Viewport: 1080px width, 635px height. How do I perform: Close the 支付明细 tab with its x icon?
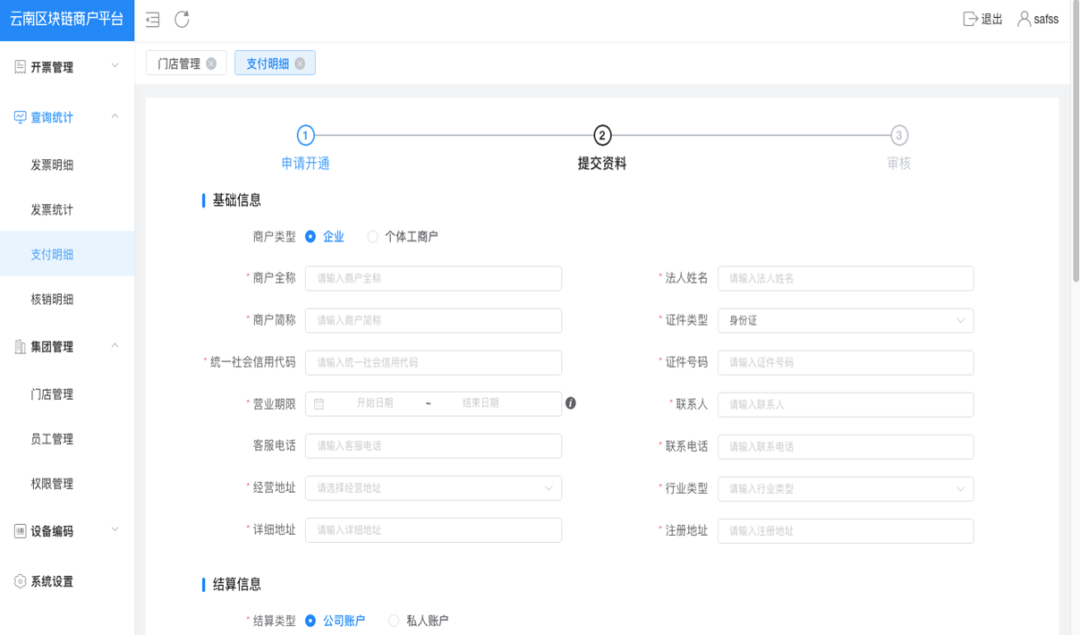tap(300, 63)
